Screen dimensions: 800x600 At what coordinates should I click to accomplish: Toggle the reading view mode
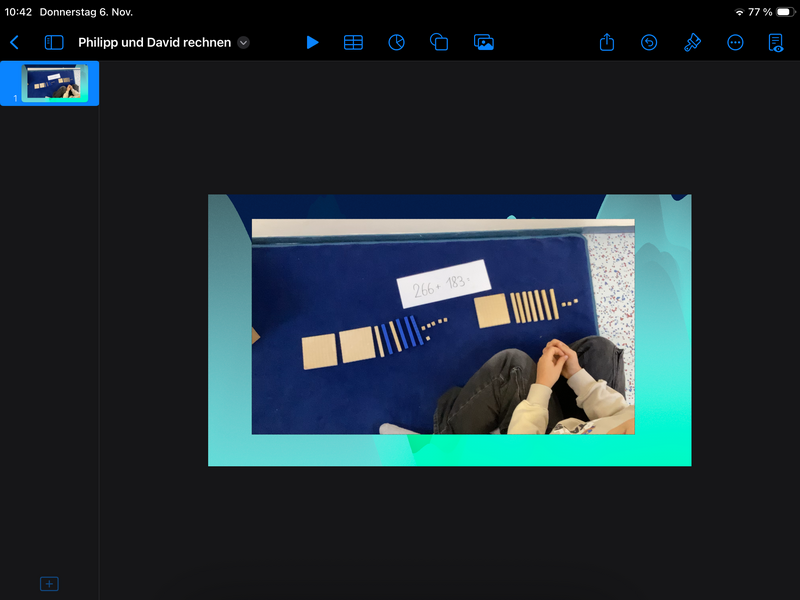(x=776, y=42)
